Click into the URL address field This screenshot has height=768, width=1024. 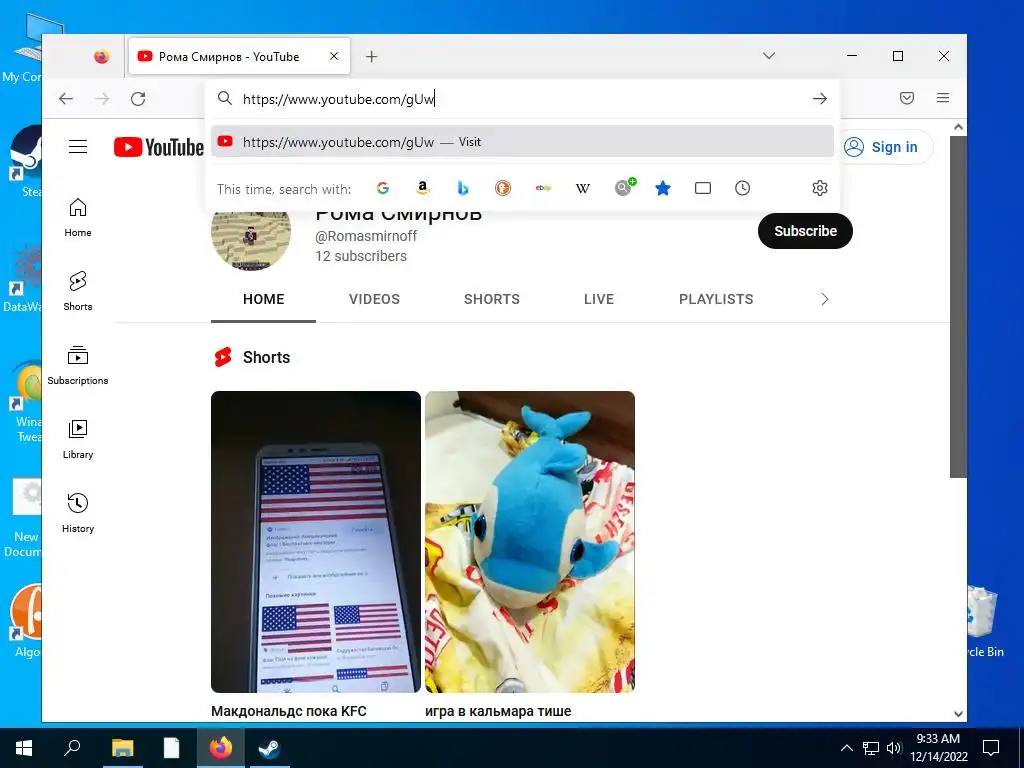point(522,99)
